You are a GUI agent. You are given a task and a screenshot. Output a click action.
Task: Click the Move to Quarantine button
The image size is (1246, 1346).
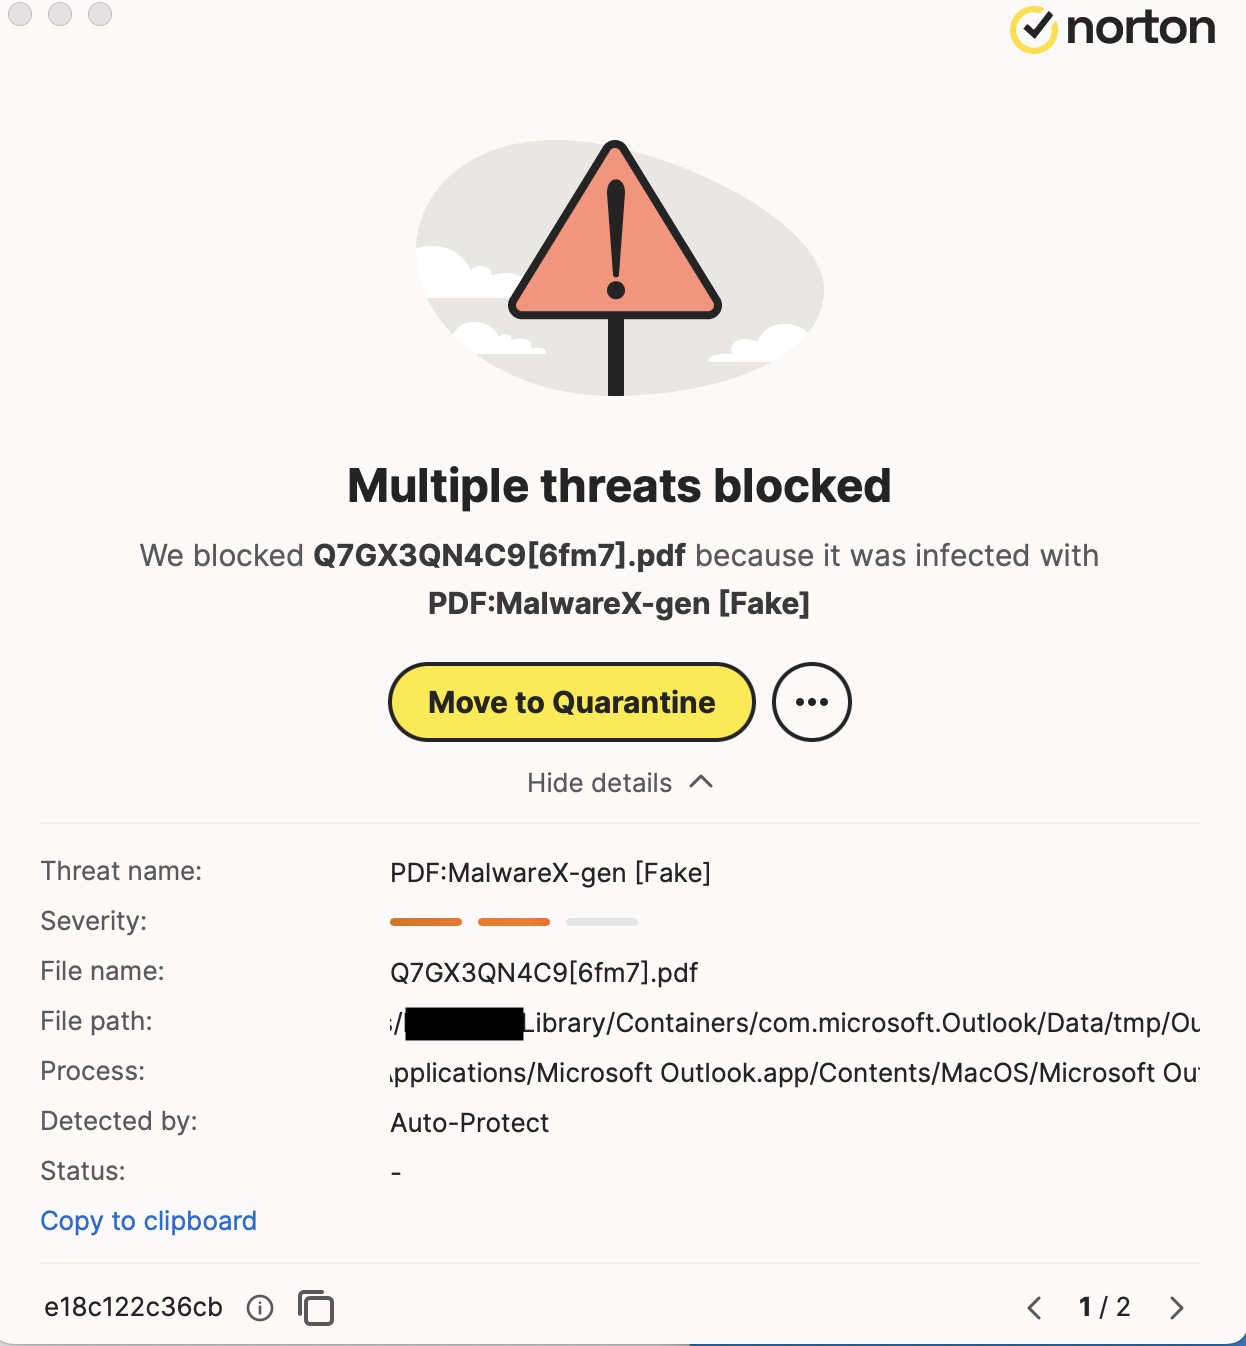point(571,702)
